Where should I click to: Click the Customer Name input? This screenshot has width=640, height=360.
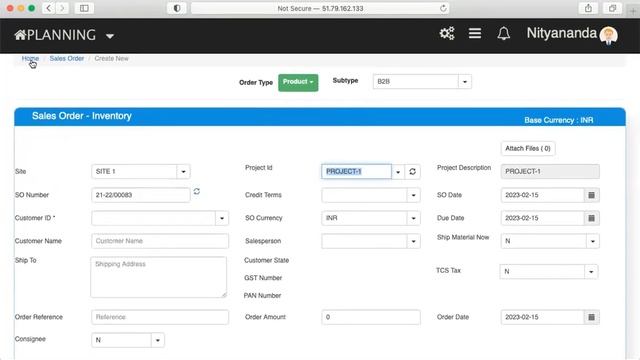[x=160, y=241]
